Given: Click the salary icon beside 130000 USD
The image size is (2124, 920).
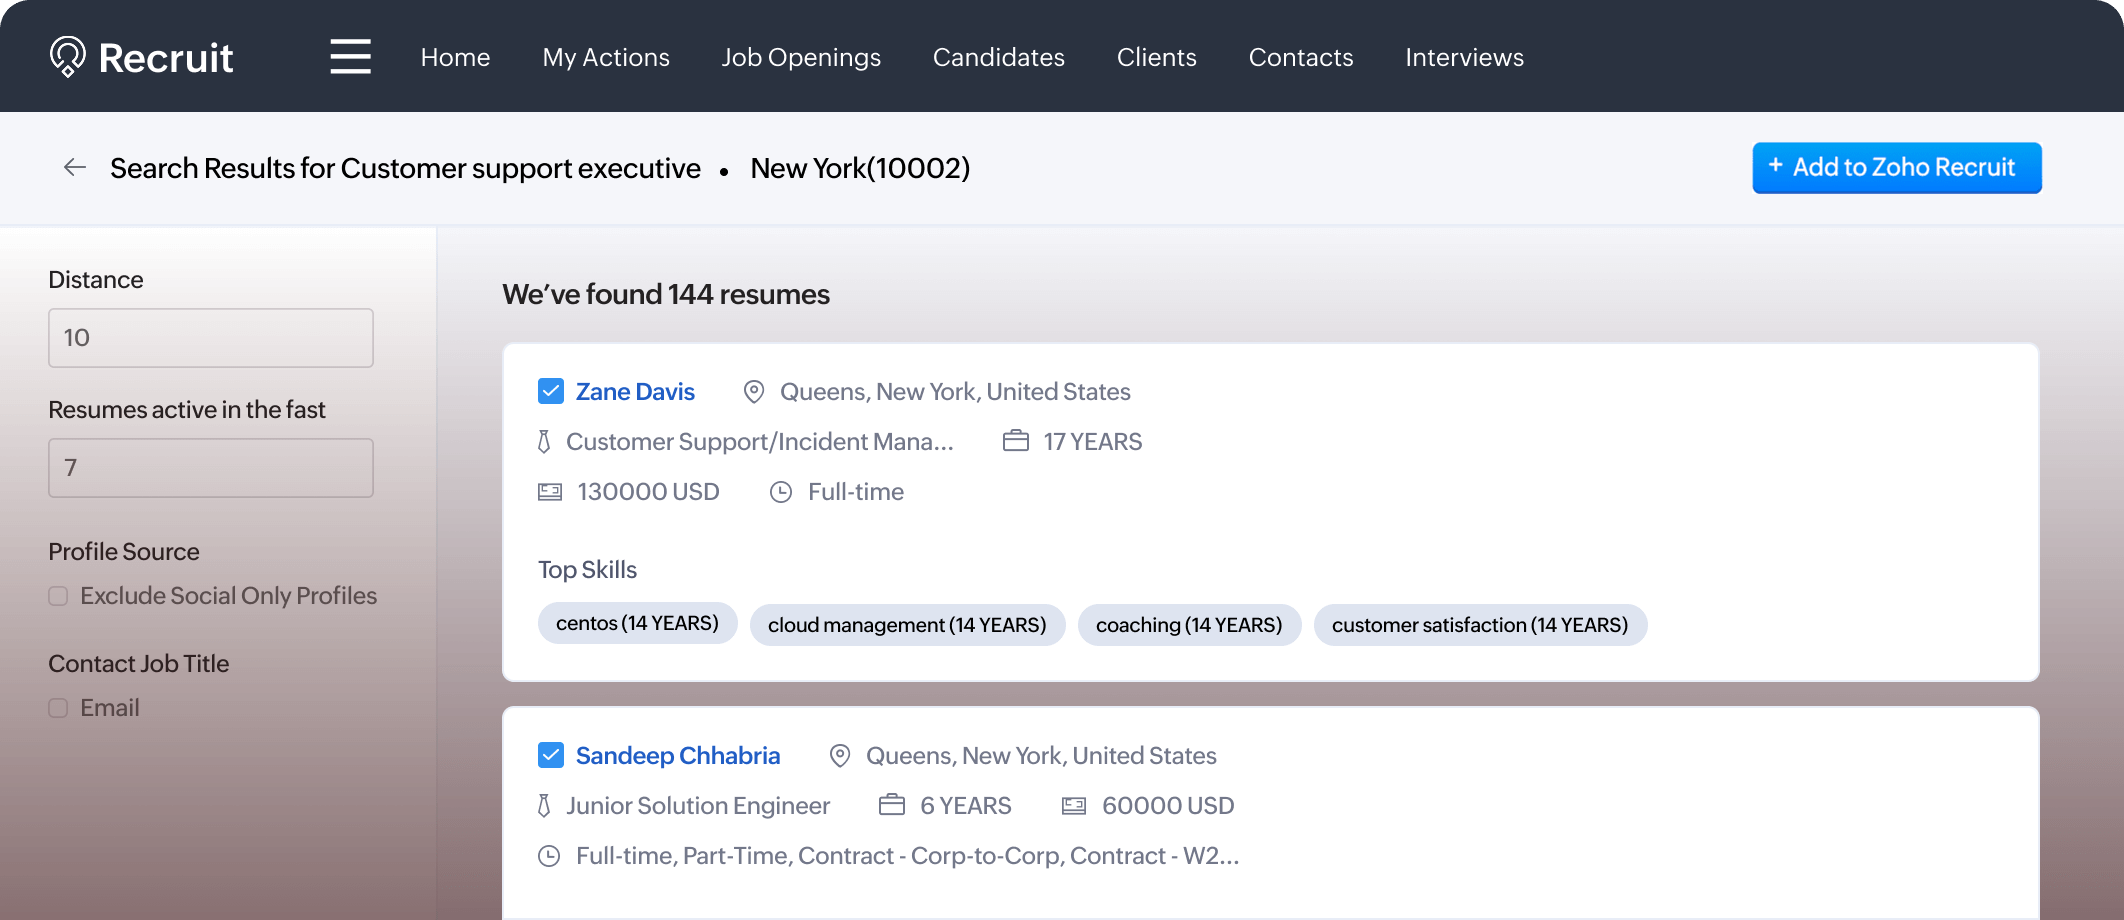Looking at the screenshot, I should [x=550, y=491].
